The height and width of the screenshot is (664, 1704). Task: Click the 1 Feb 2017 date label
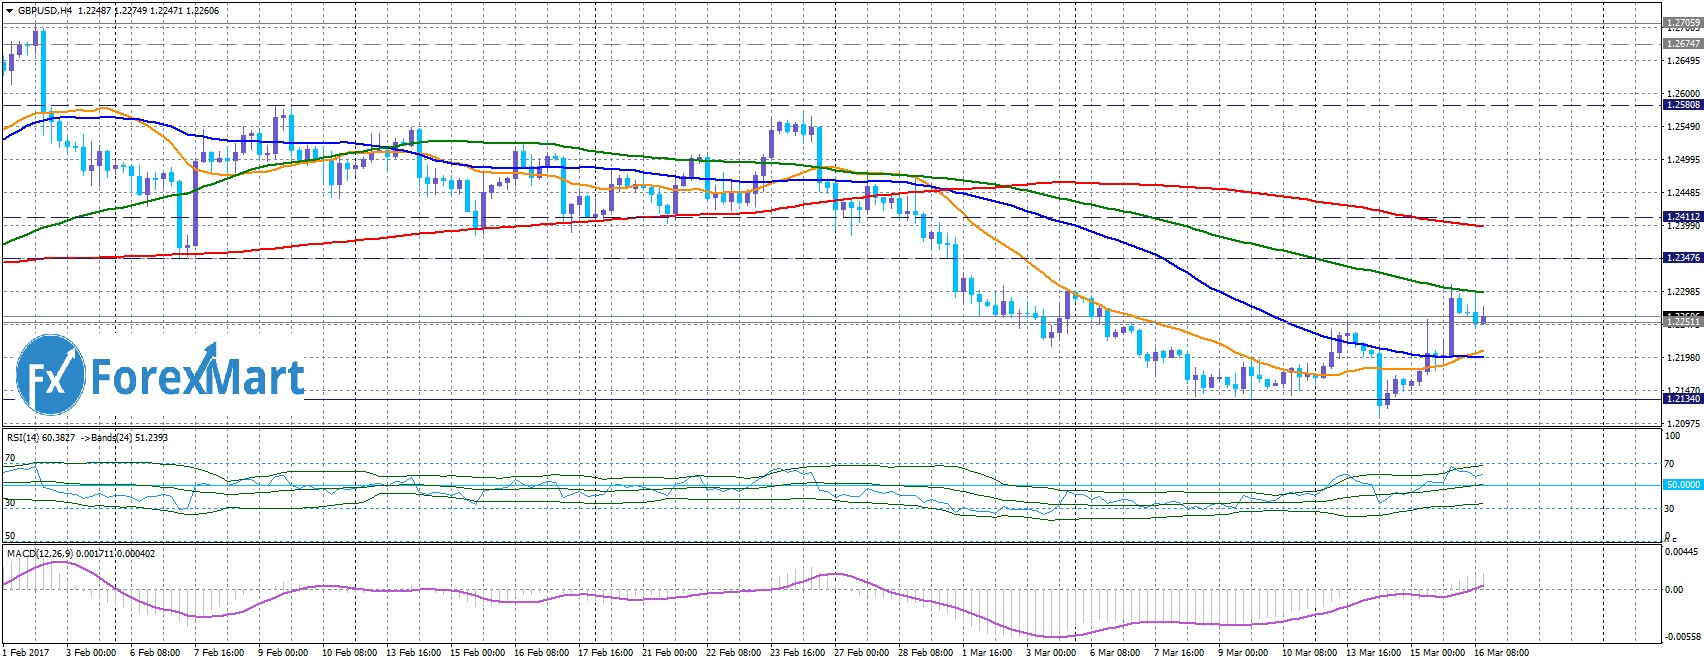point(25,653)
